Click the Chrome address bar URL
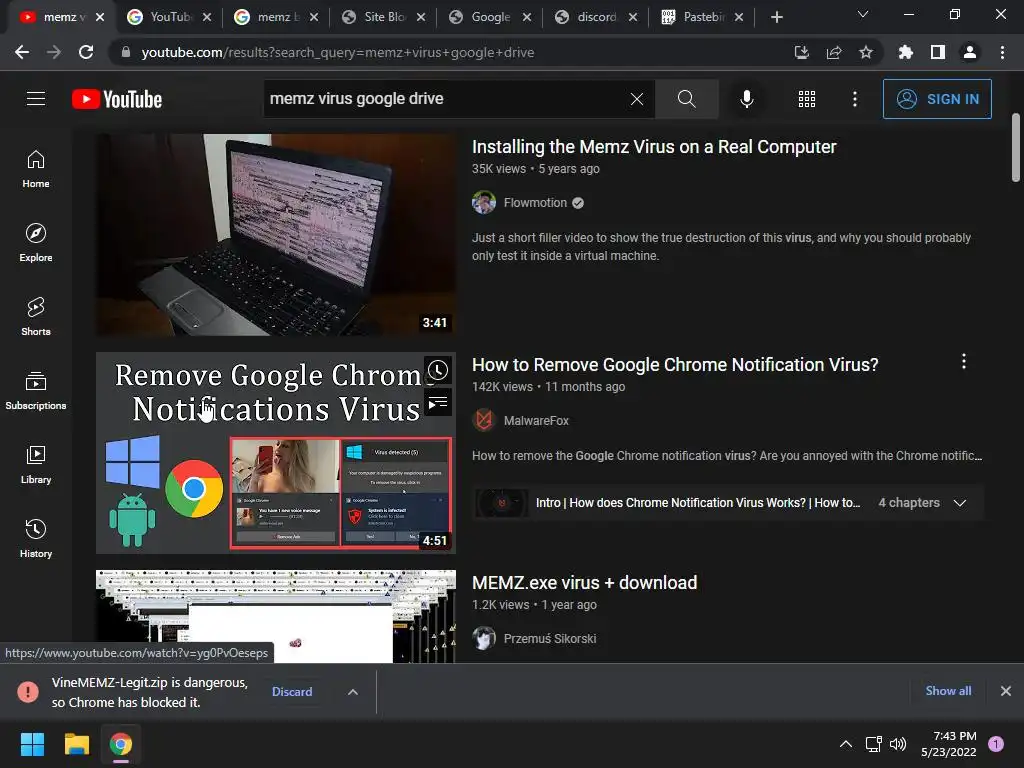The width and height of the screenshot is (1024, 768). tap(338, 52)
